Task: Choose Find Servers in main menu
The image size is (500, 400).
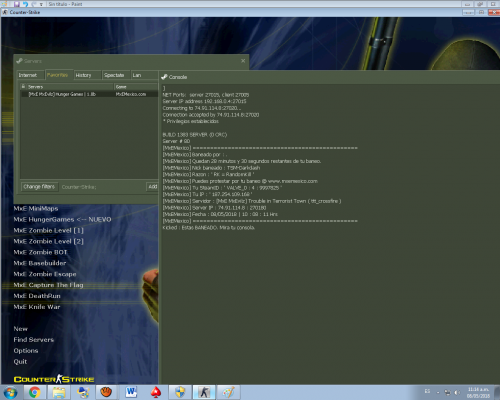Action: click(x=34, y=340)
